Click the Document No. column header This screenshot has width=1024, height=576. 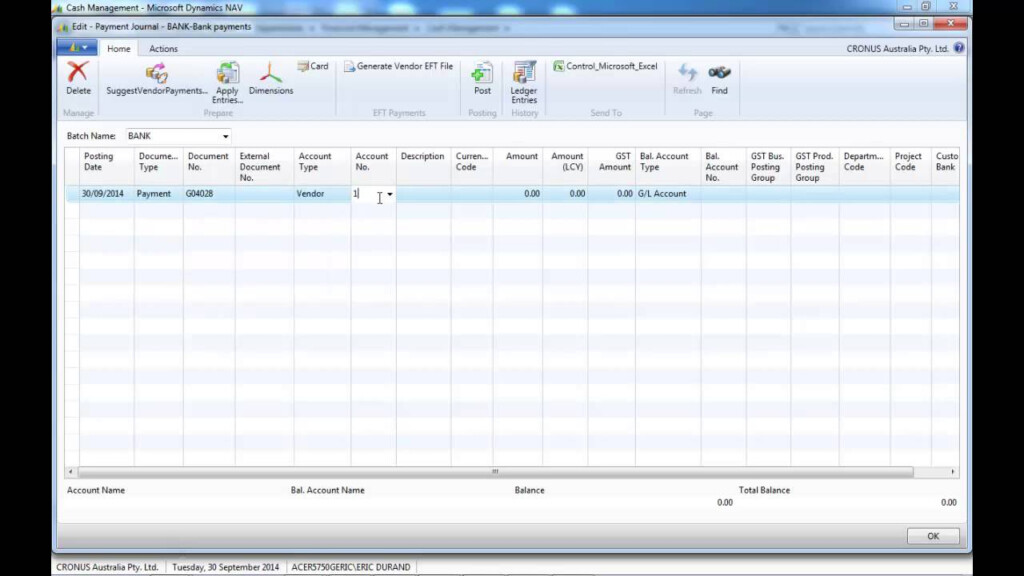point(209,167)
